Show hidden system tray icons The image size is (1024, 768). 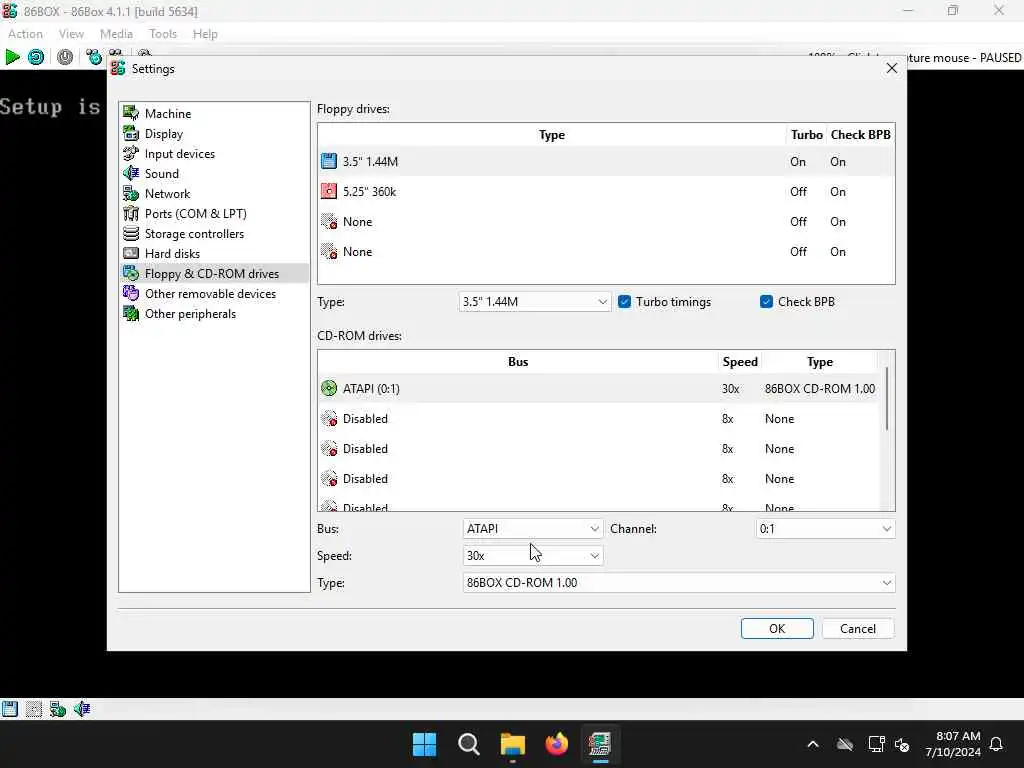pos(813,744)
